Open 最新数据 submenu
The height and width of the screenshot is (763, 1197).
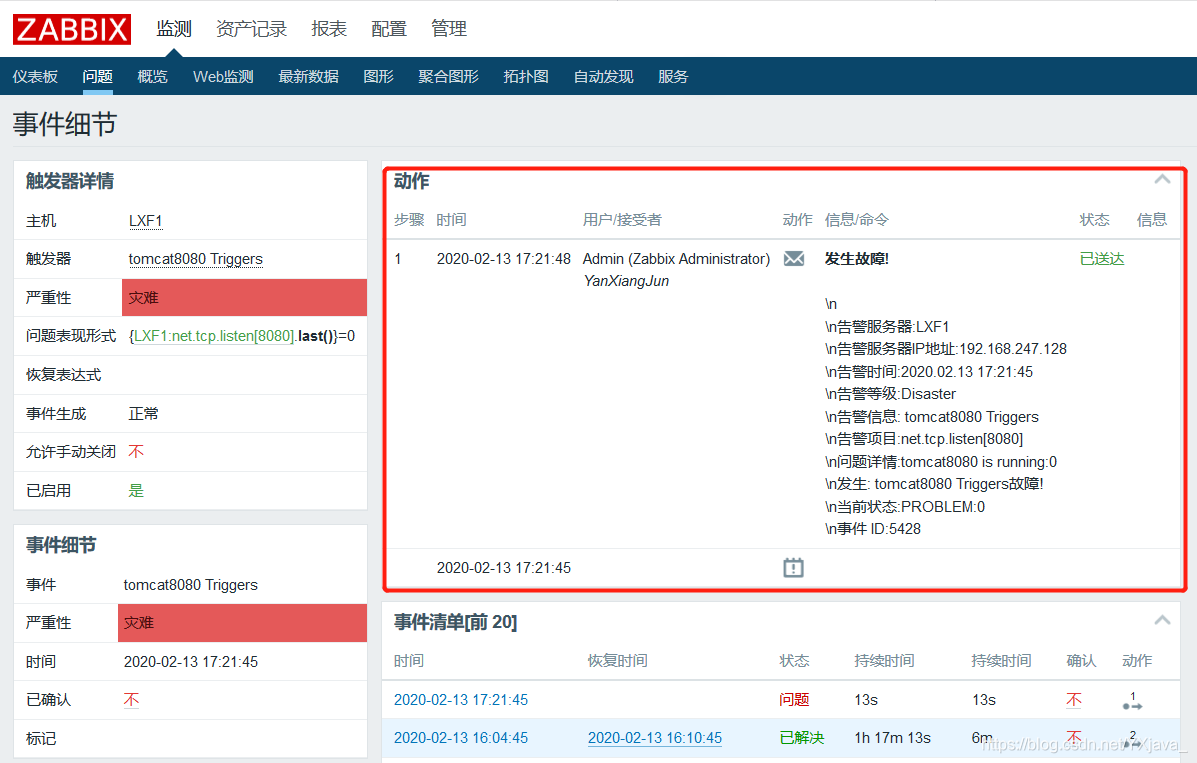(308, 76)
